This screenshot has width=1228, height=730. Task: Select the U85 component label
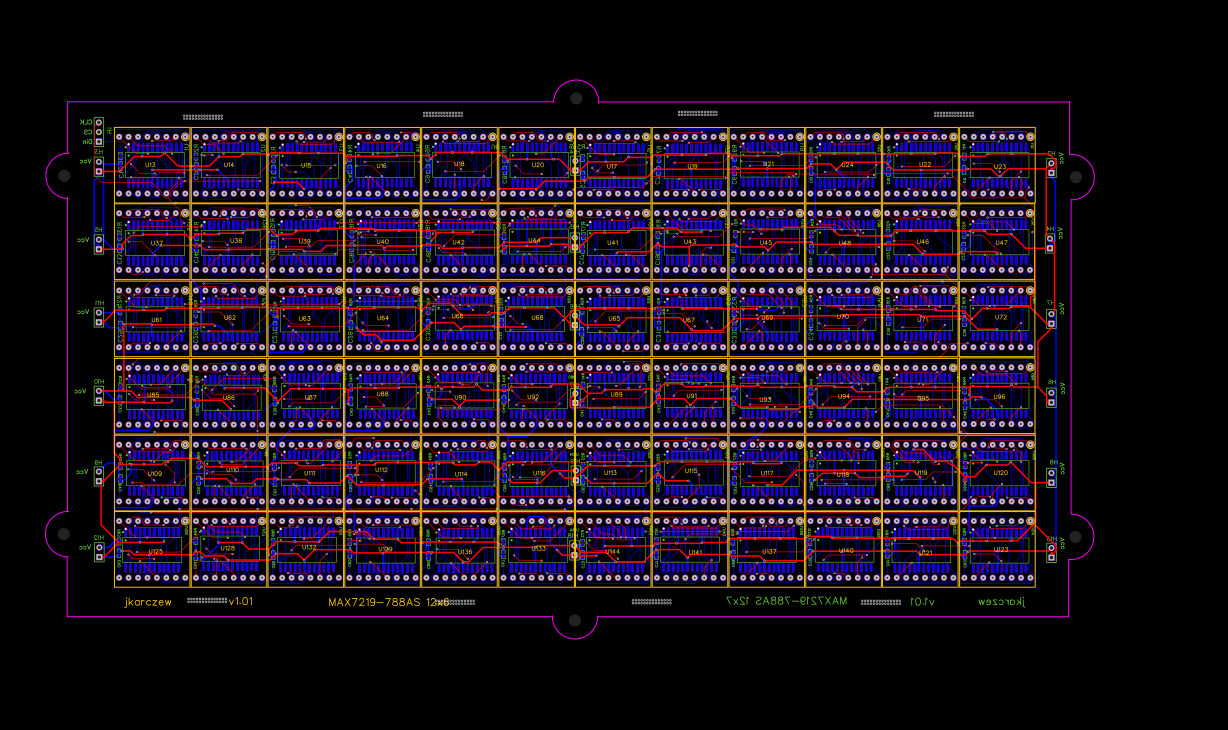click(153, 395)
